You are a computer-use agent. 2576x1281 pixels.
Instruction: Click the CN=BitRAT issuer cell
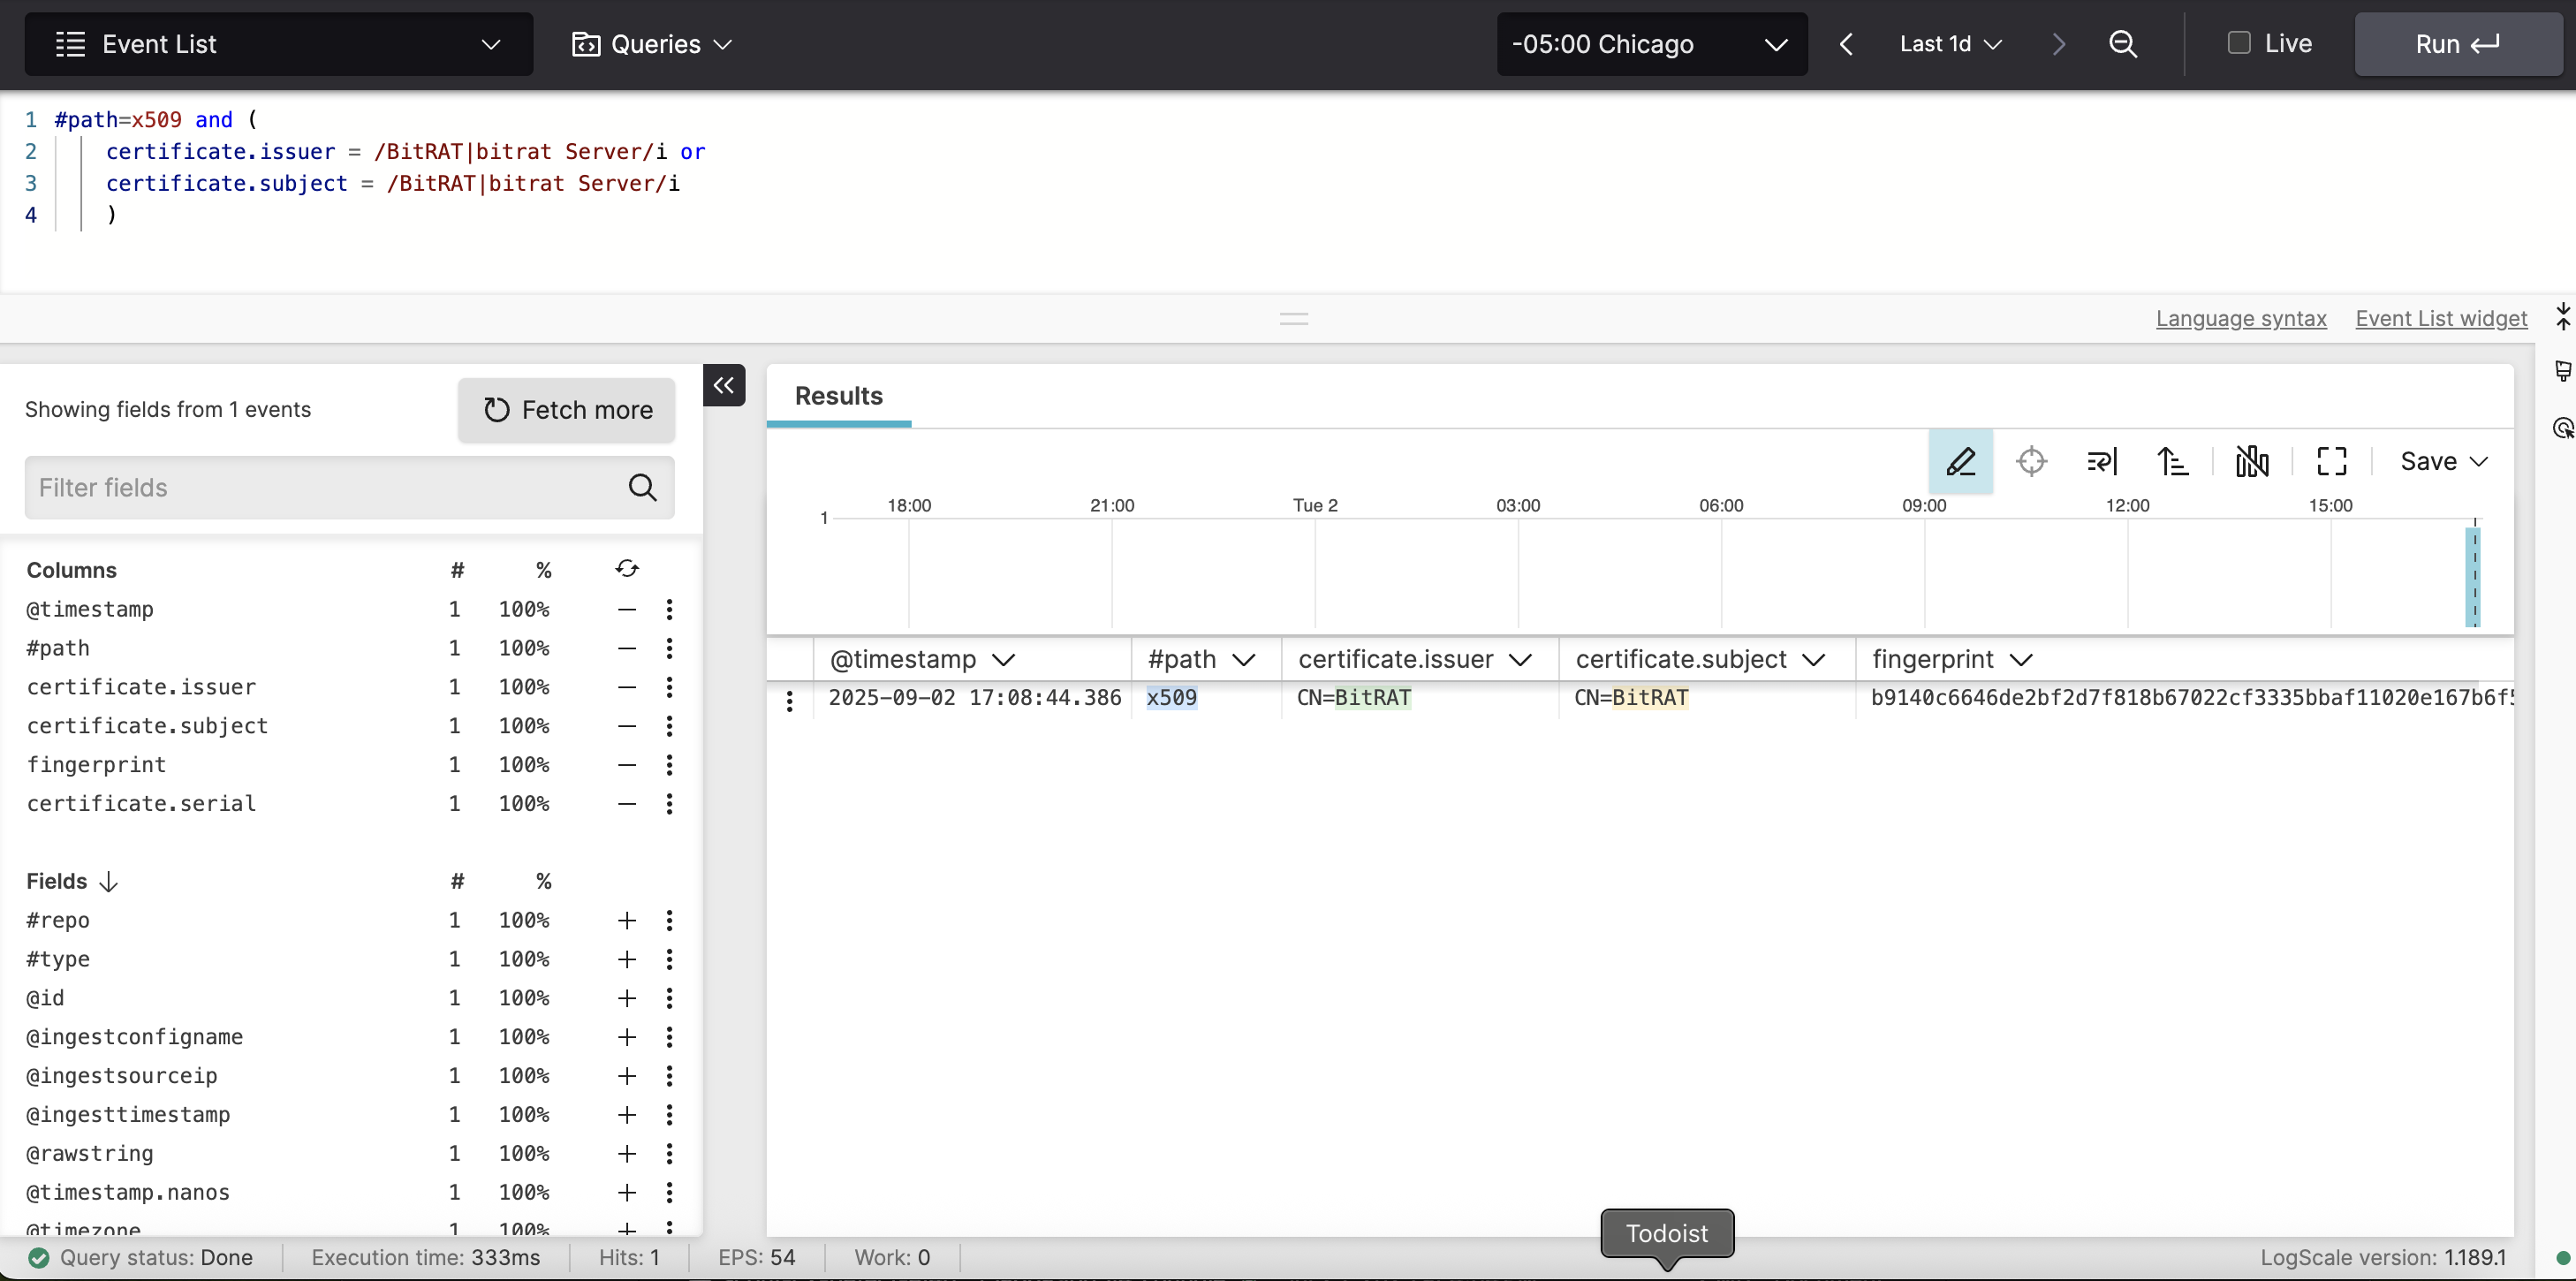tap(1354, 698)
